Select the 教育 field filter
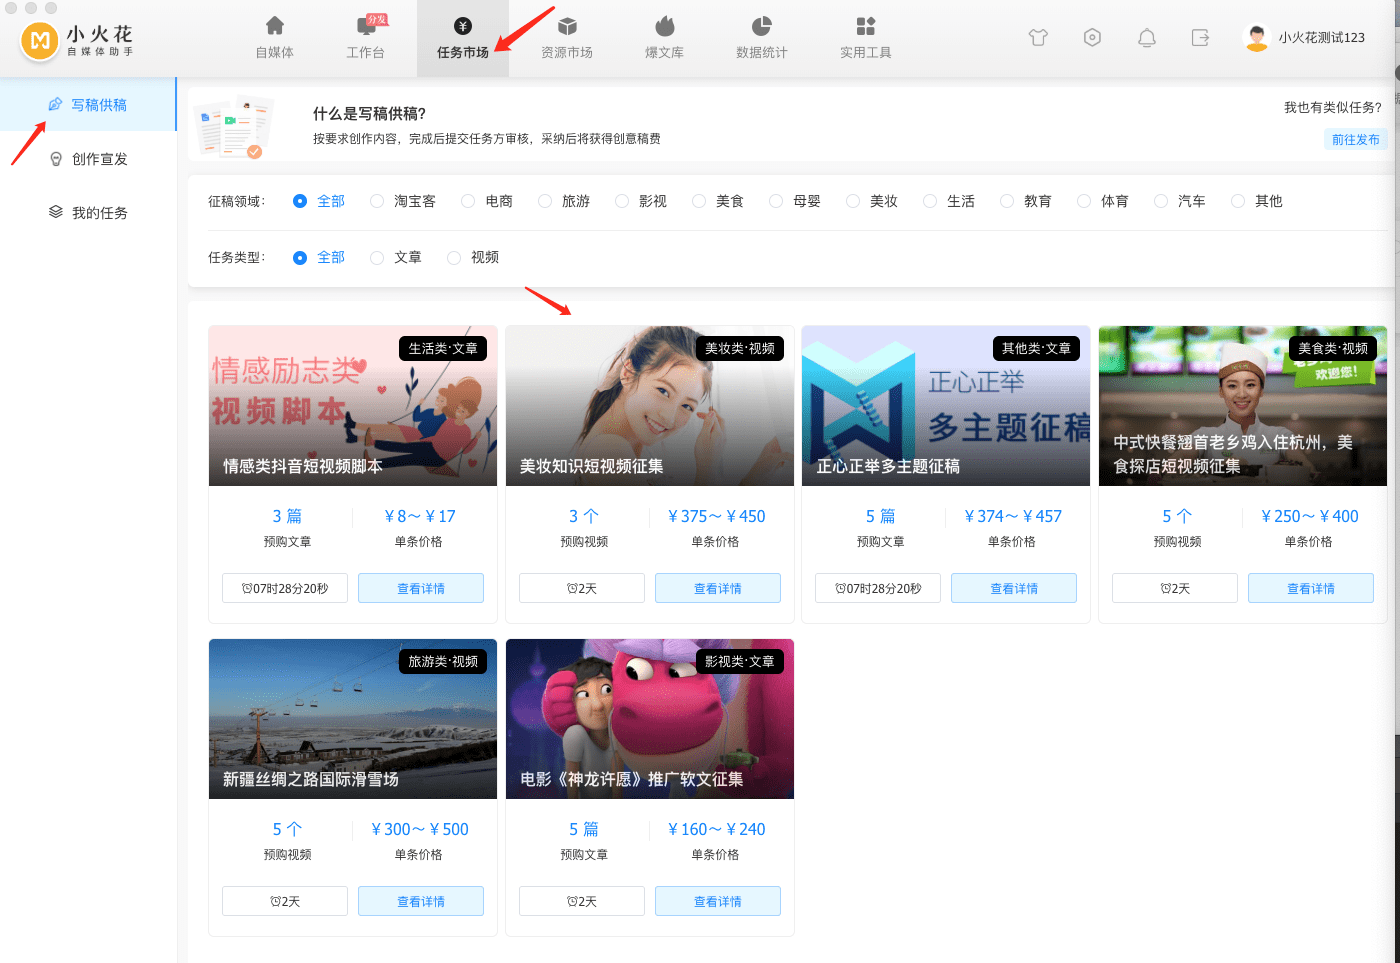The image size is (1400, 963). (x=1026, y=201)
